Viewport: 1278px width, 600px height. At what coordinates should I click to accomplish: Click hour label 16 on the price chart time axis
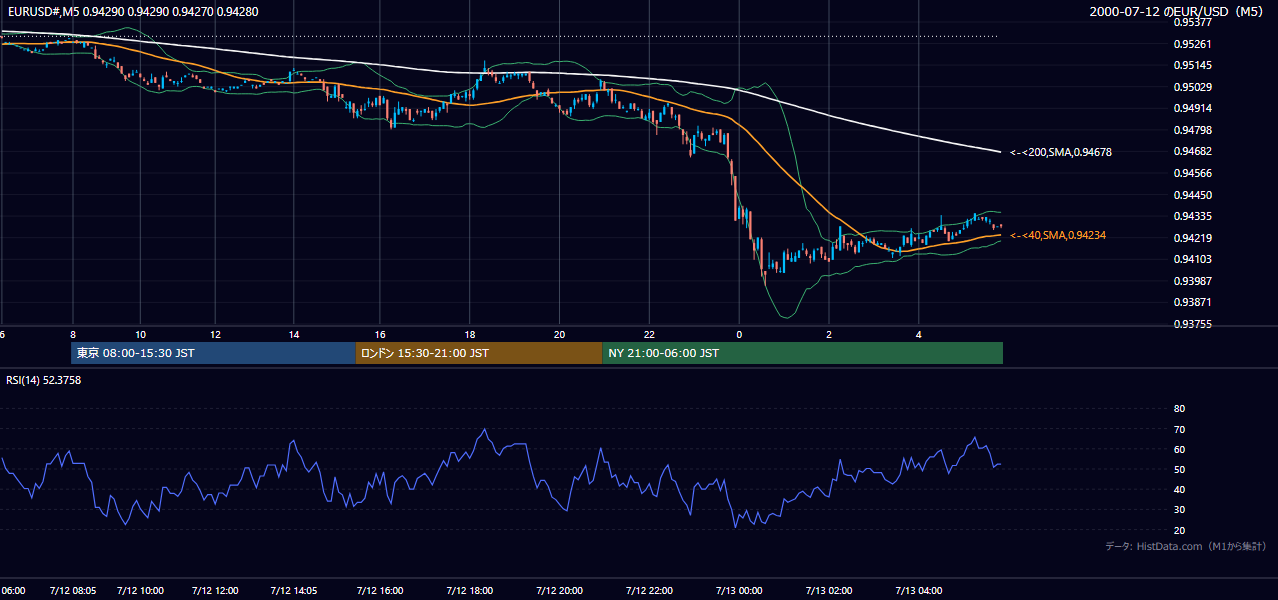tap(381, 334)
